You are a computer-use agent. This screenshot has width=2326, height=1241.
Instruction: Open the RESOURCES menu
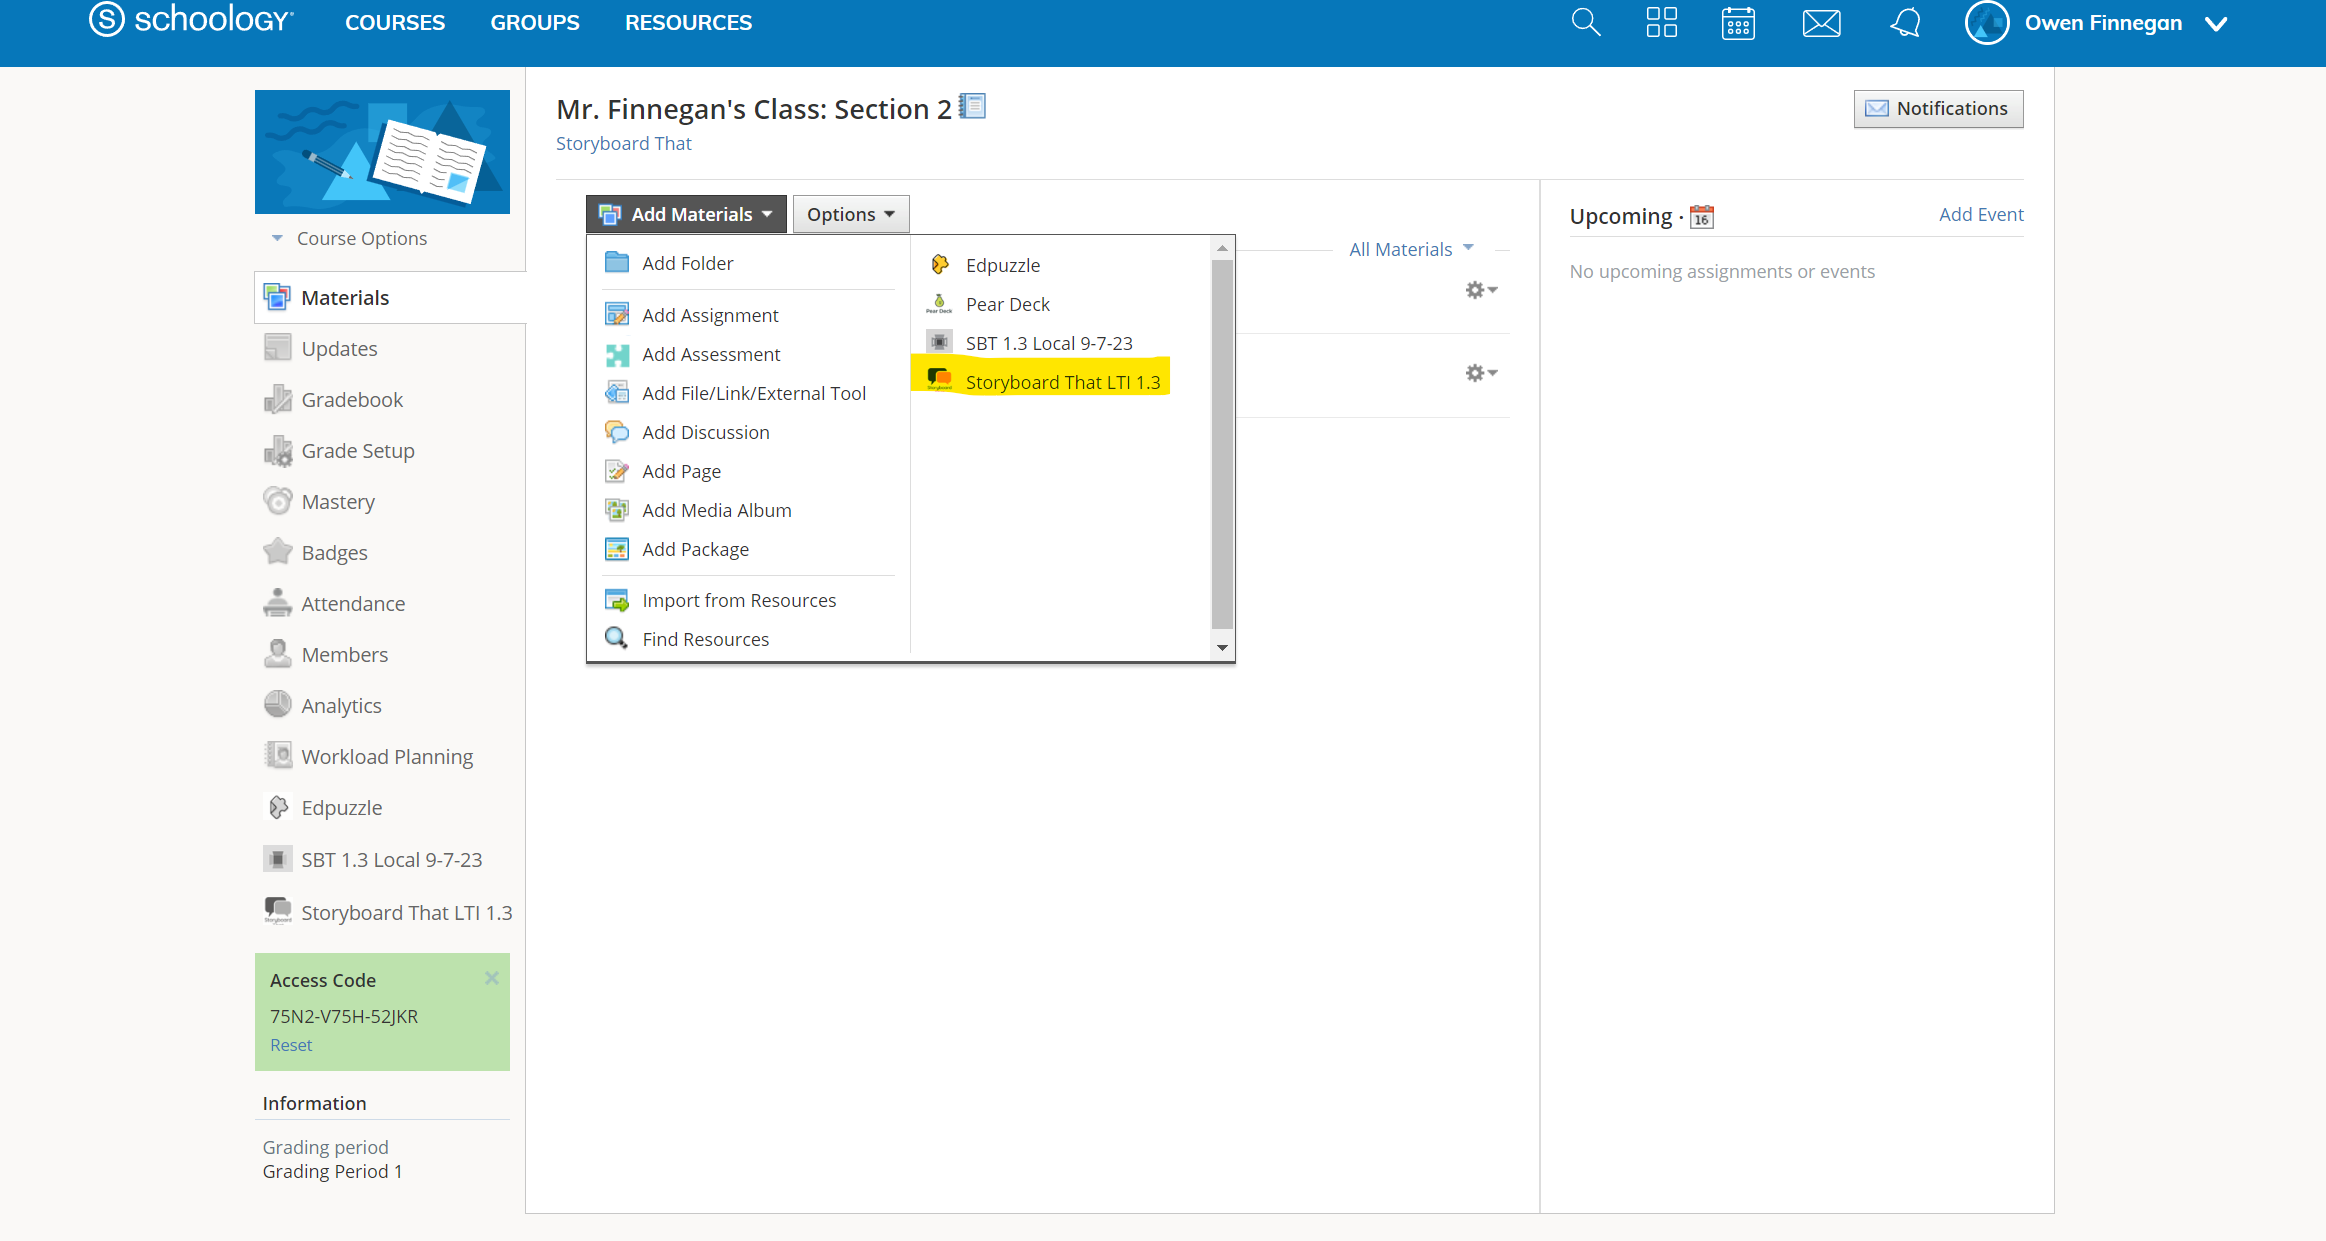pyautogui.click(x=688, y=22)
